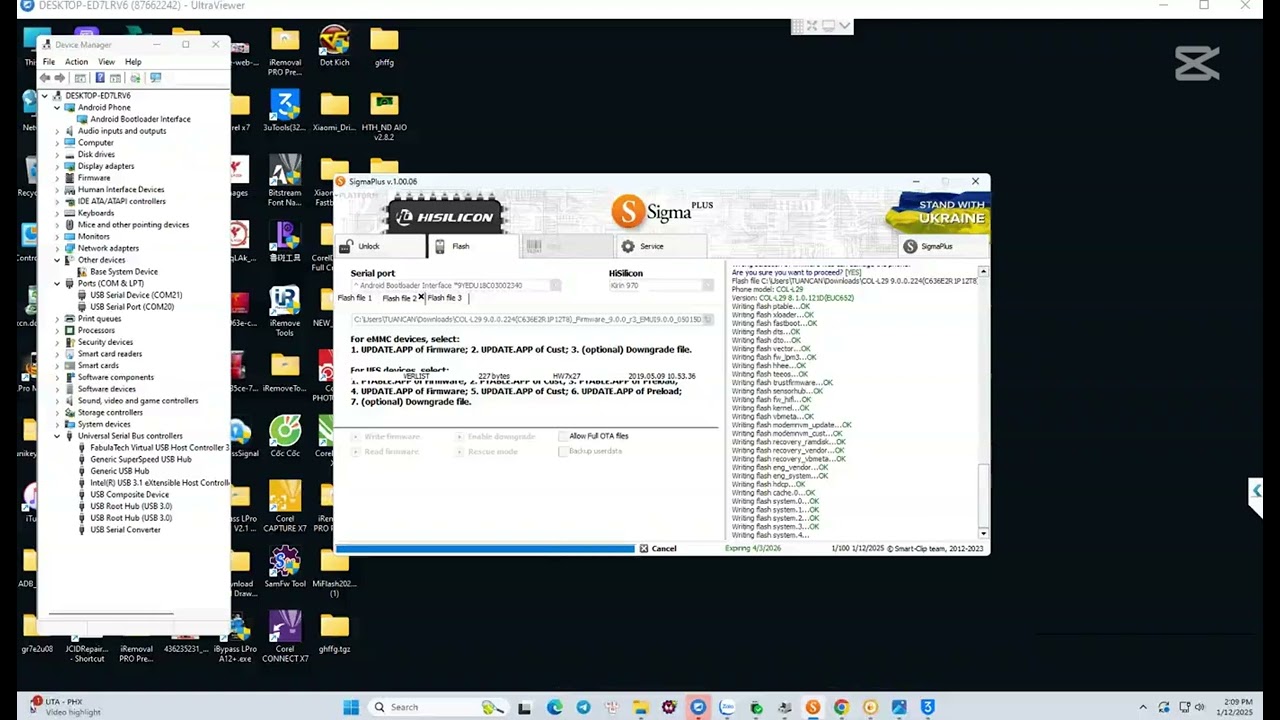The image size is (1280, 720).
Task: Select the Rescue mode option
Action: (487, 452)
